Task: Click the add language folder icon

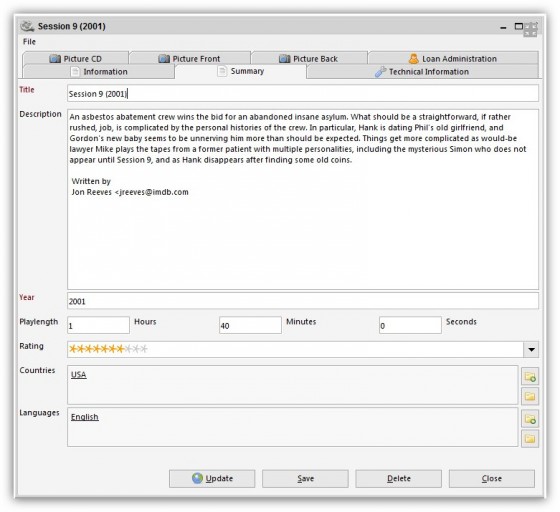Action: (530, 418)
